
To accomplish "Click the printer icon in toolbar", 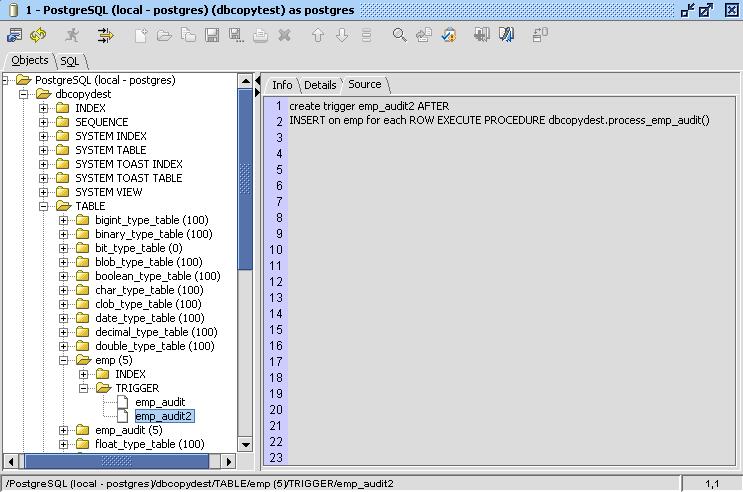I will coord(260,35).
